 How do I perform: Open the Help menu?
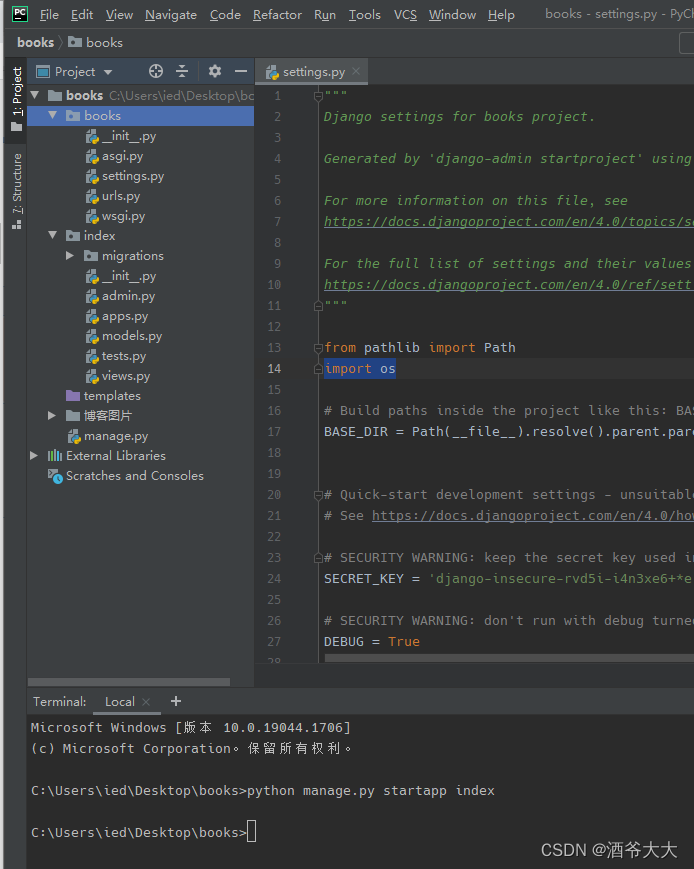click(501, 15)
